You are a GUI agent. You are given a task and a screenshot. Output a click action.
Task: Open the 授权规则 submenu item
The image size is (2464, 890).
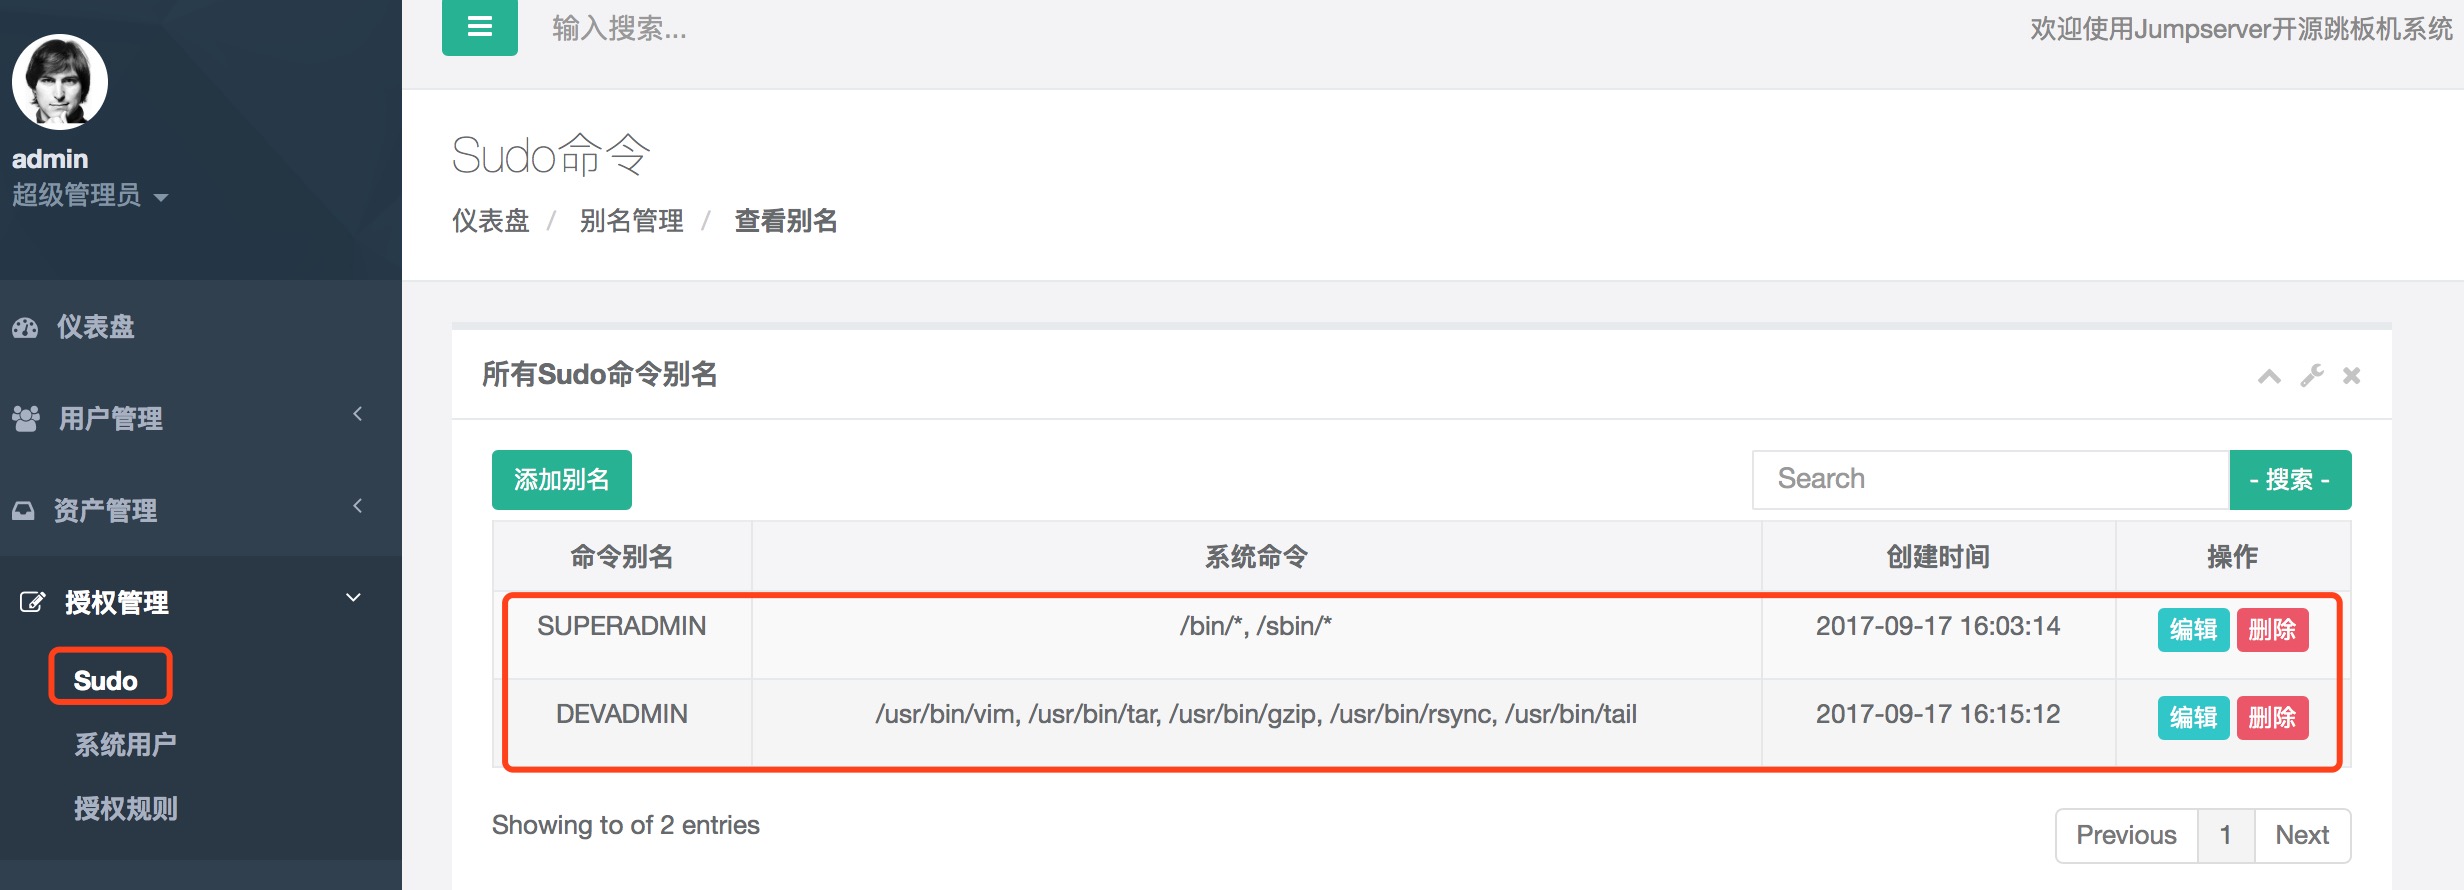coord(126,808)
